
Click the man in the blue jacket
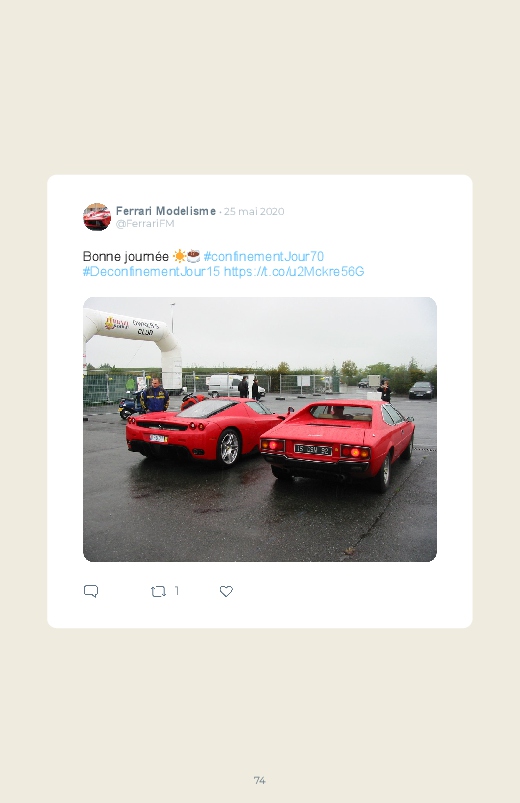click(x=155, y=395)
